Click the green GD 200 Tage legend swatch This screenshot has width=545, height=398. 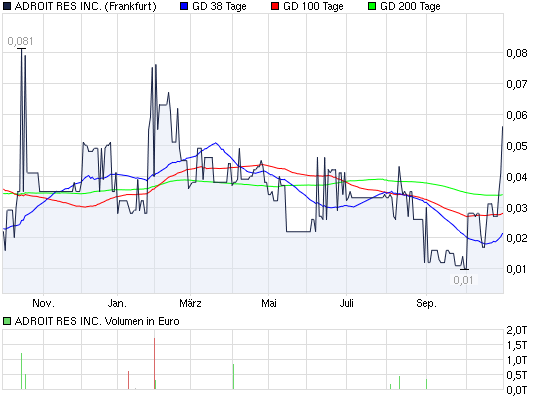coord(372,6)
